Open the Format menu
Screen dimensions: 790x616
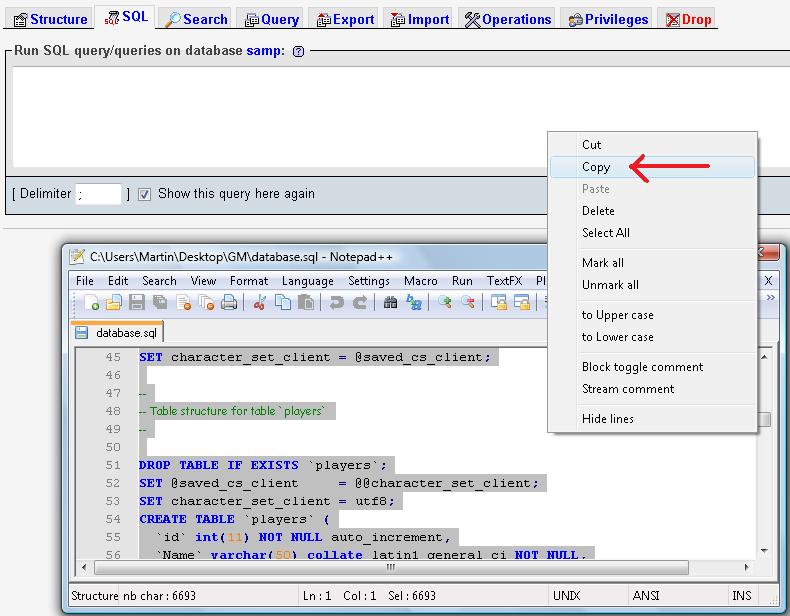pyautogui.click(x=249, y=281)
